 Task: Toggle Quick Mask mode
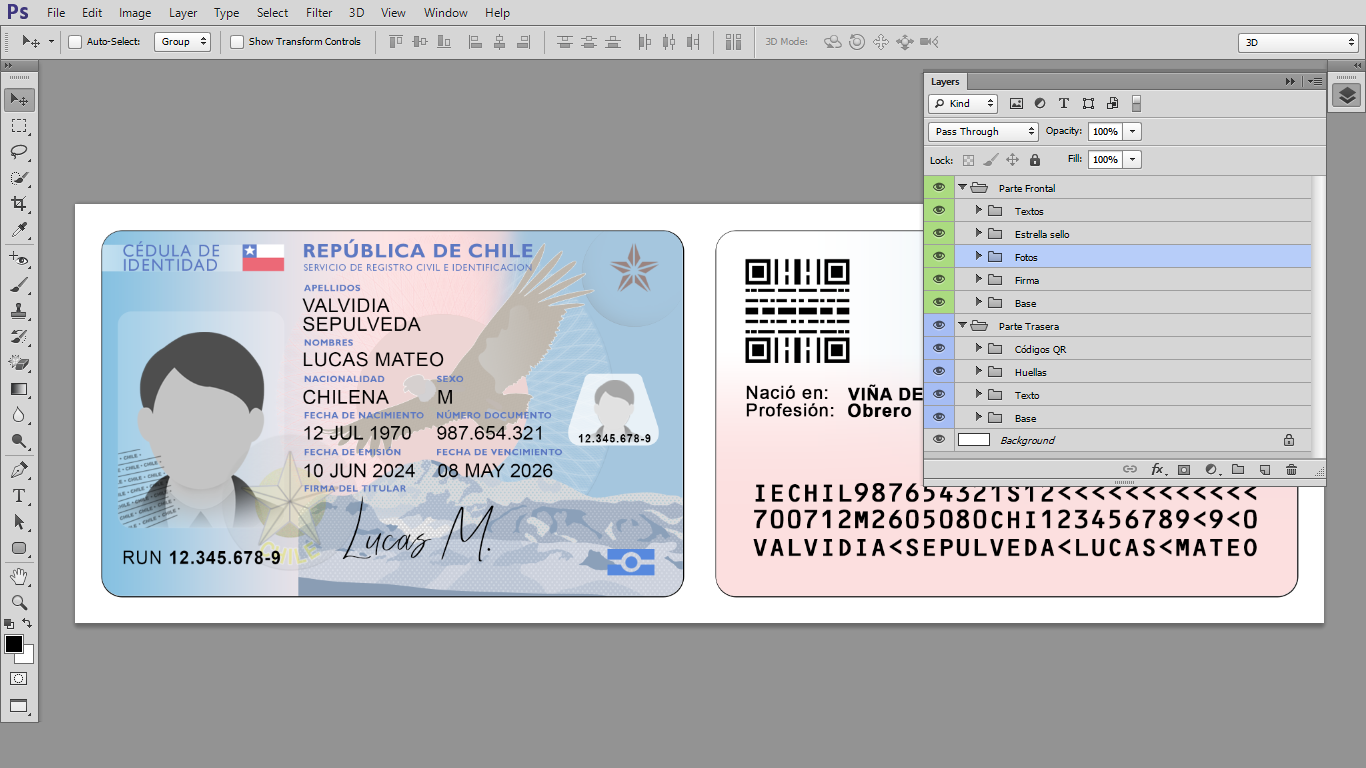pos(19,678)
